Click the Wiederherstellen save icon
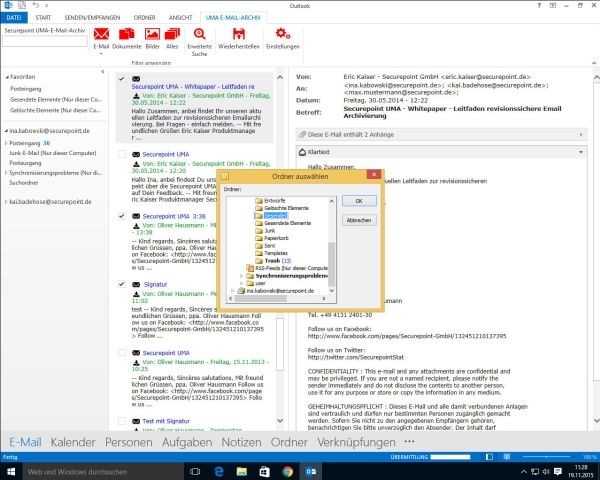 point(239,34)
